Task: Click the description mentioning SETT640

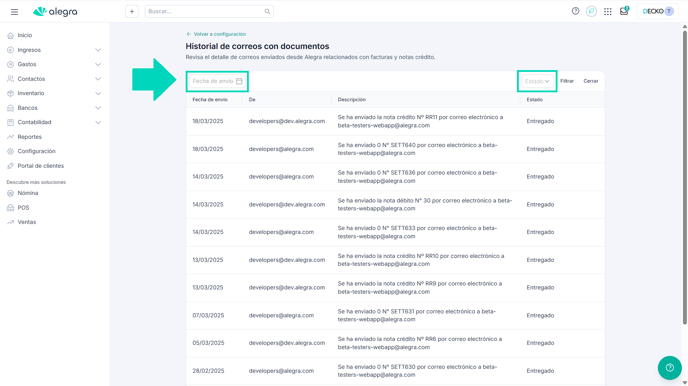Action: pos(417,149)
